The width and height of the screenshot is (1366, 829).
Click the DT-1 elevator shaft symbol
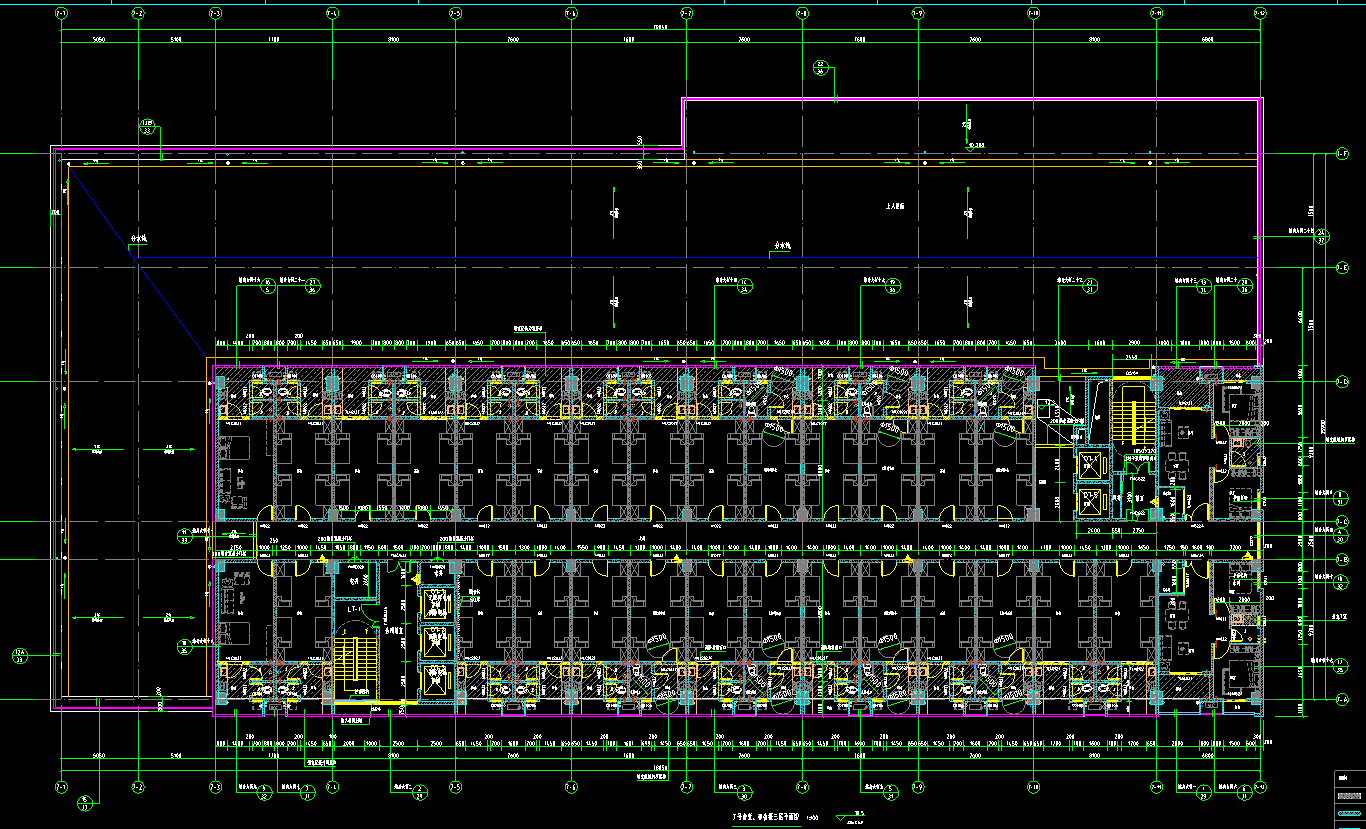pyautogui.click(x=1088, y=463)
